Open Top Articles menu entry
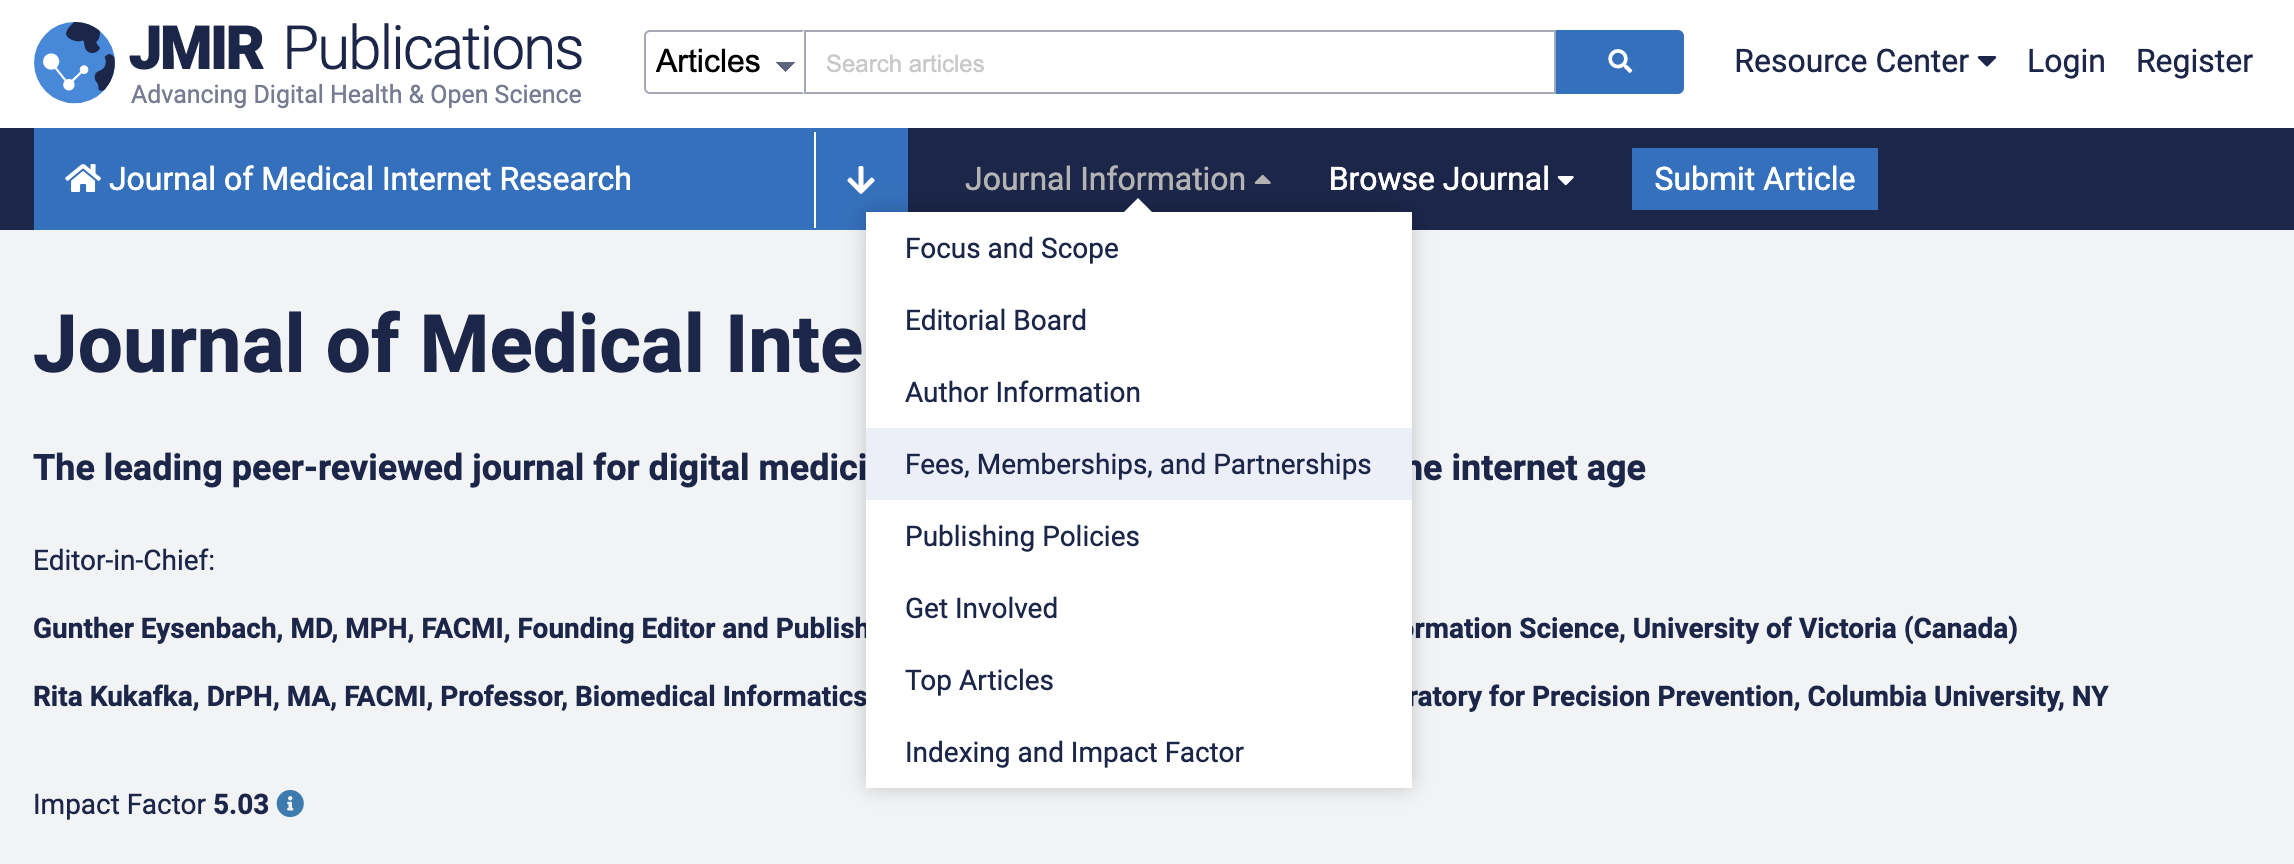2294x864 pixels. click(x=978, y=680)
